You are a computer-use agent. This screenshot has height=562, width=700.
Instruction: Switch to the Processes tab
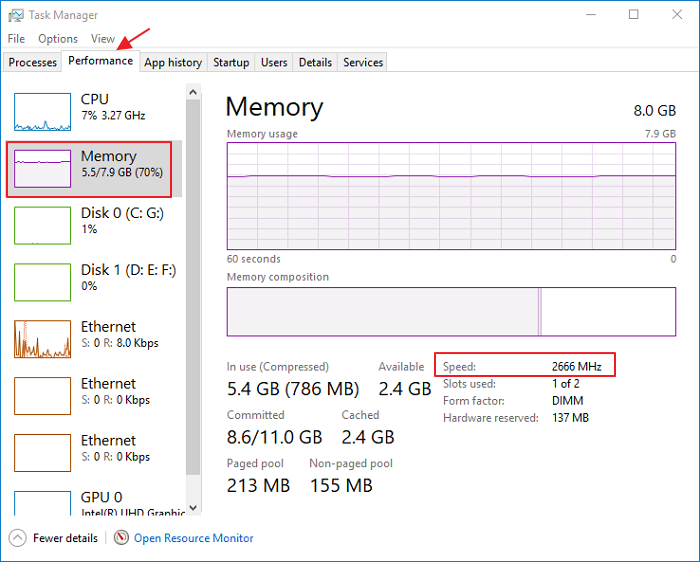click(33, 62)
